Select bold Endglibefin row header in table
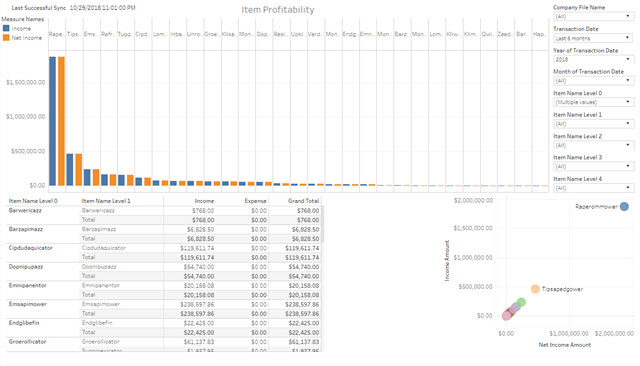Screen dimensions: 640x366 [x=24, y=323]
